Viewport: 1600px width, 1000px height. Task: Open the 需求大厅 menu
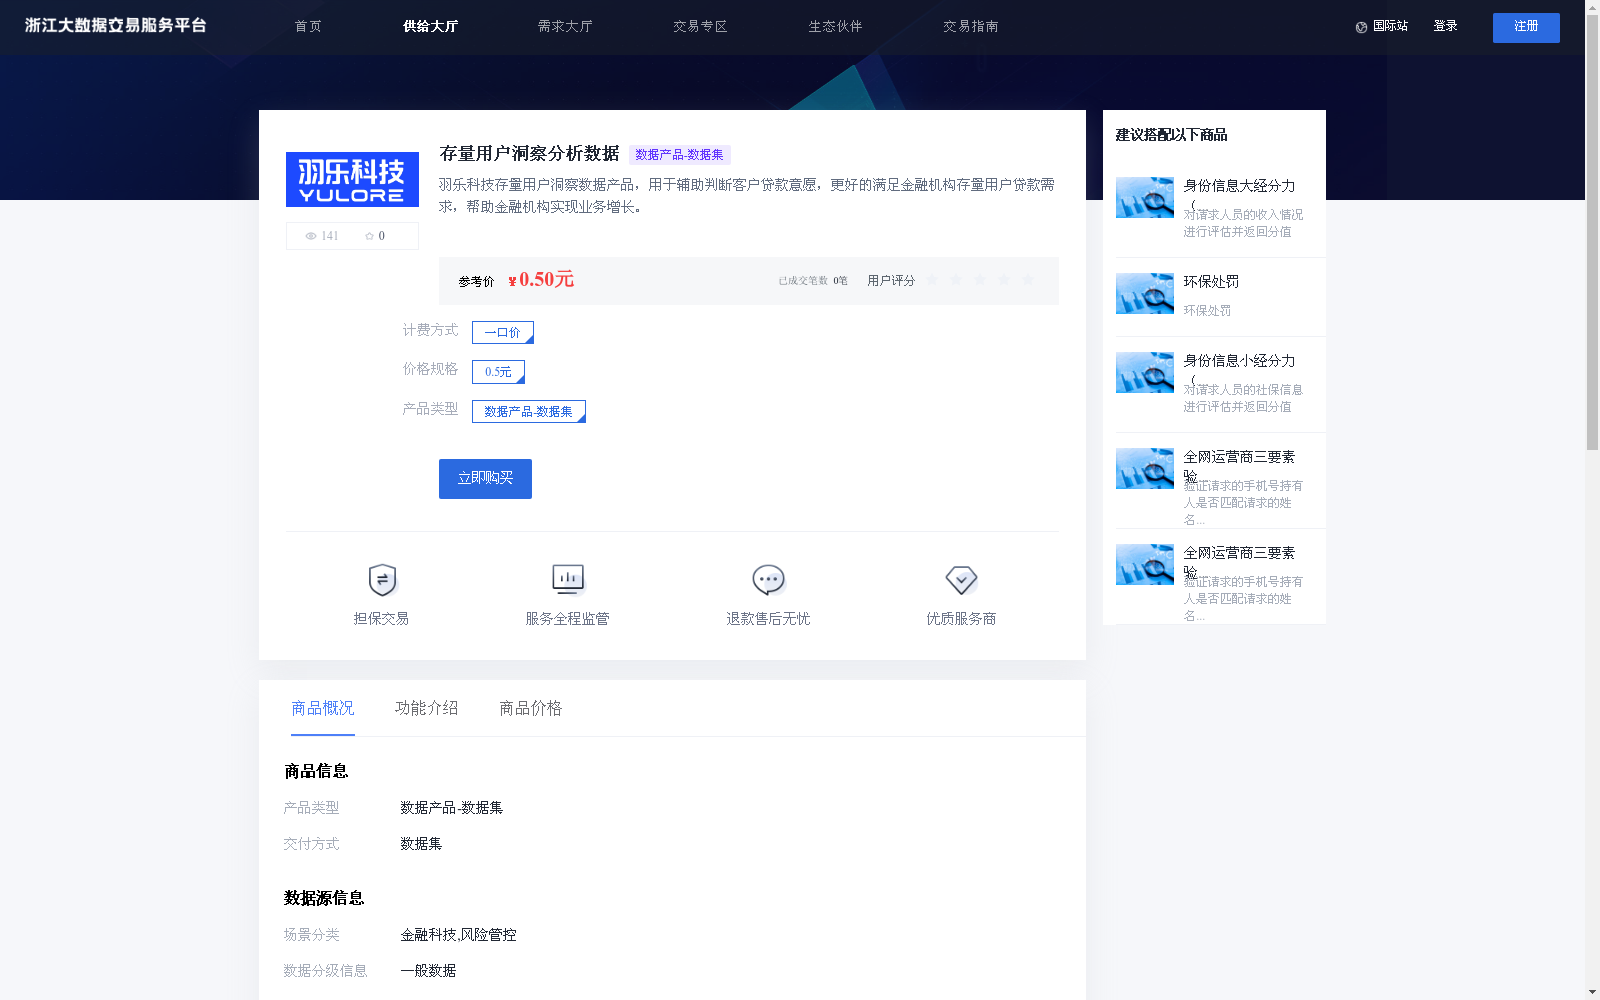pos(565,26)
